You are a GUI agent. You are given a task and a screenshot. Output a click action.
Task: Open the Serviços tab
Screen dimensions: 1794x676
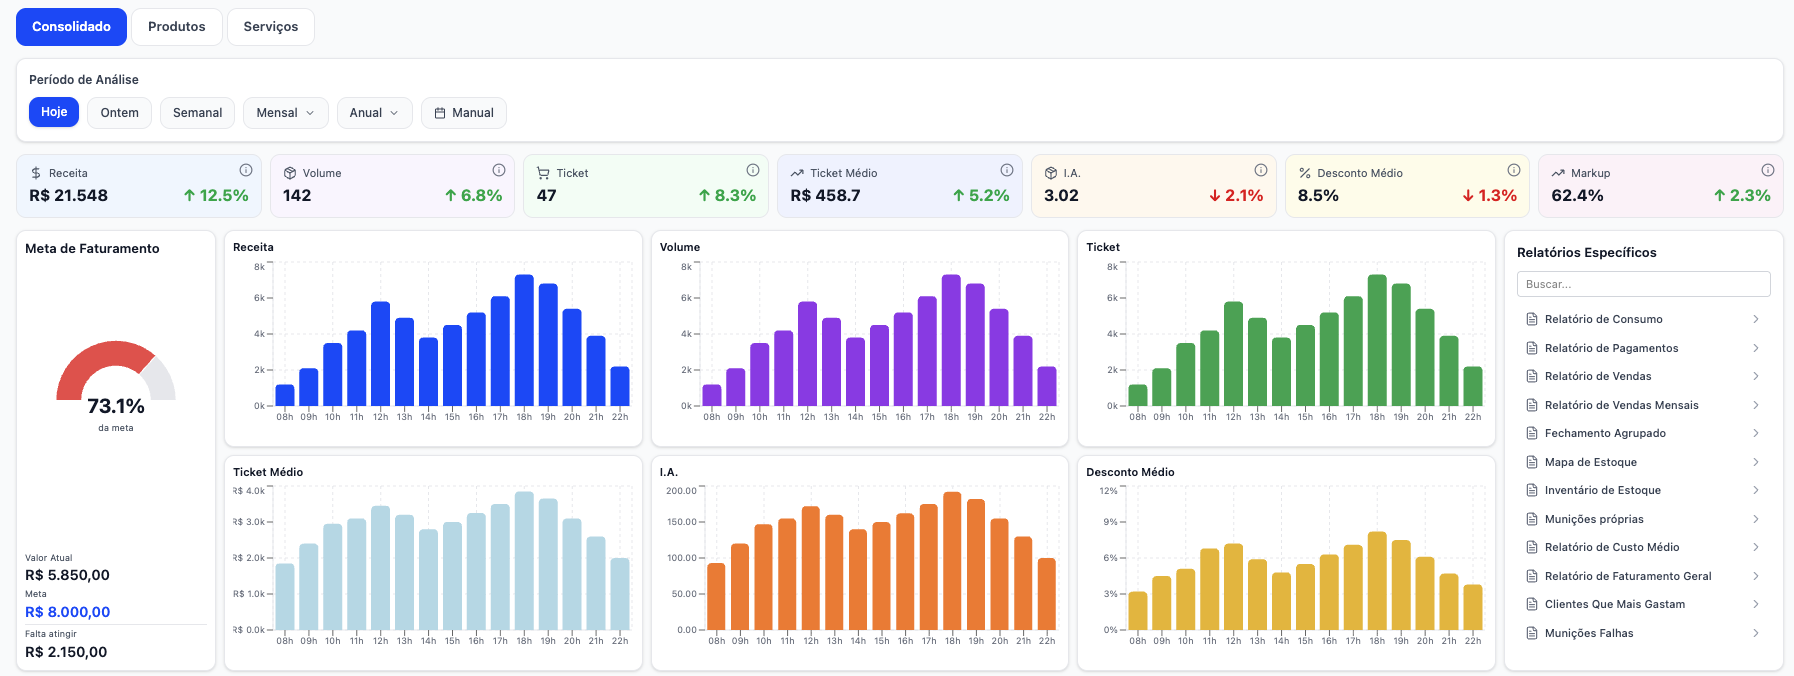[271, 27]
